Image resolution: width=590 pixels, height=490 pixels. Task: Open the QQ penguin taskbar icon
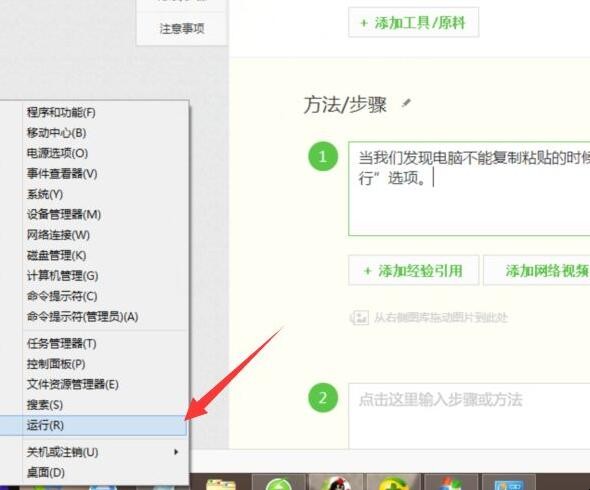click(x=335, y=483)
